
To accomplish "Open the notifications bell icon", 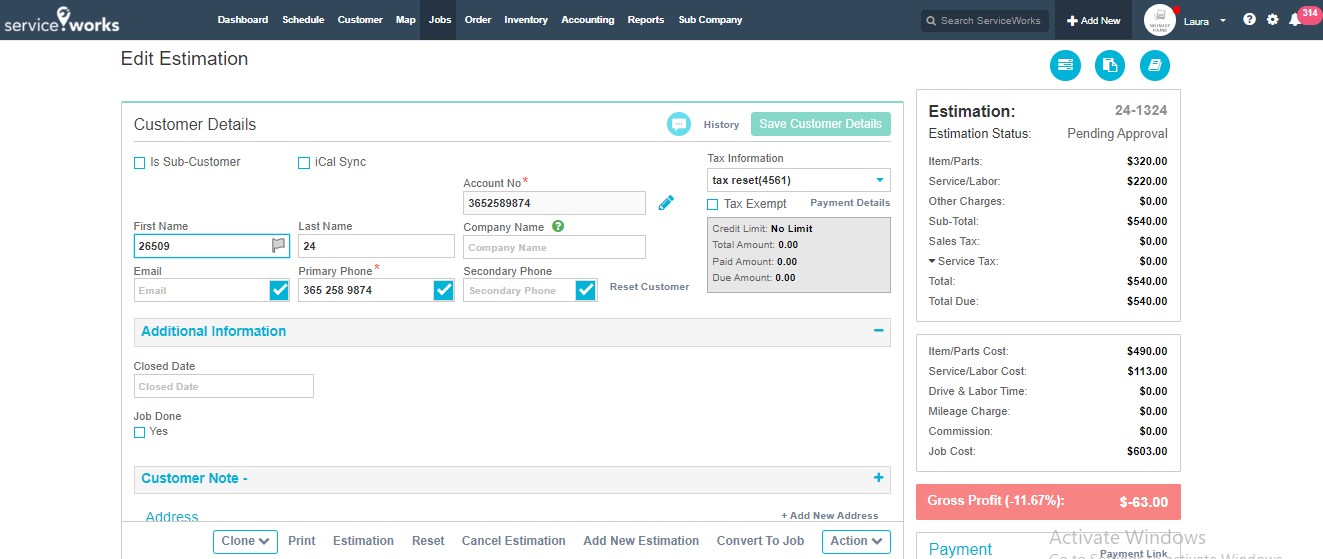I will (x=1294, y=20).
